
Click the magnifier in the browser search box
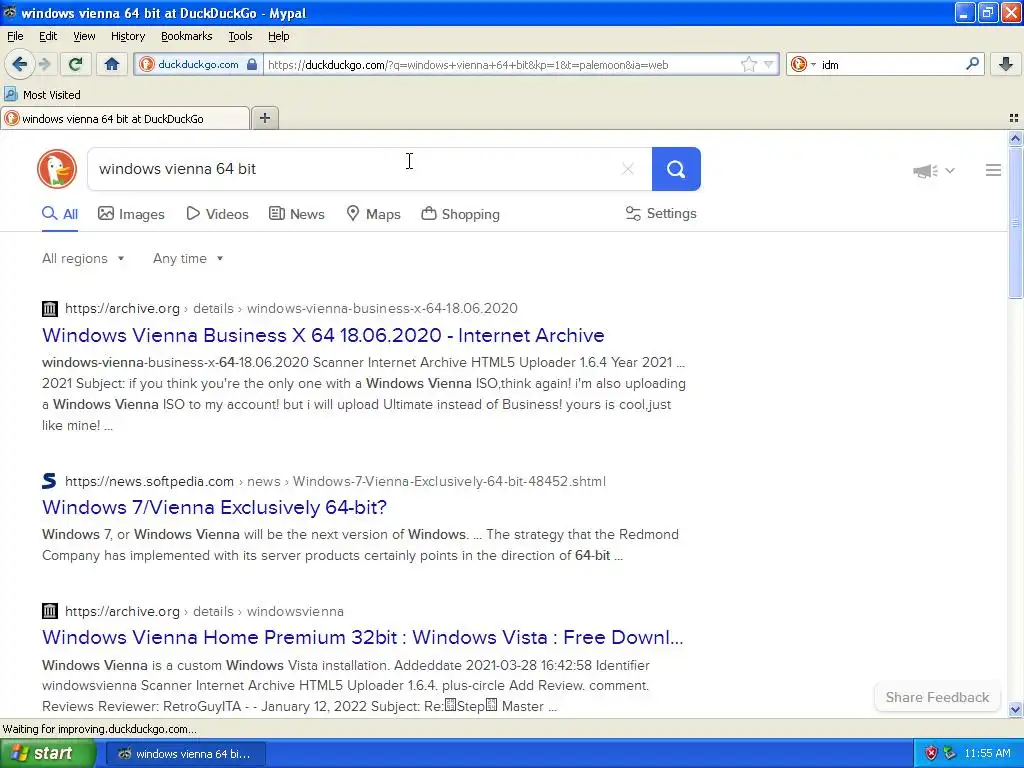pos(972,63)
